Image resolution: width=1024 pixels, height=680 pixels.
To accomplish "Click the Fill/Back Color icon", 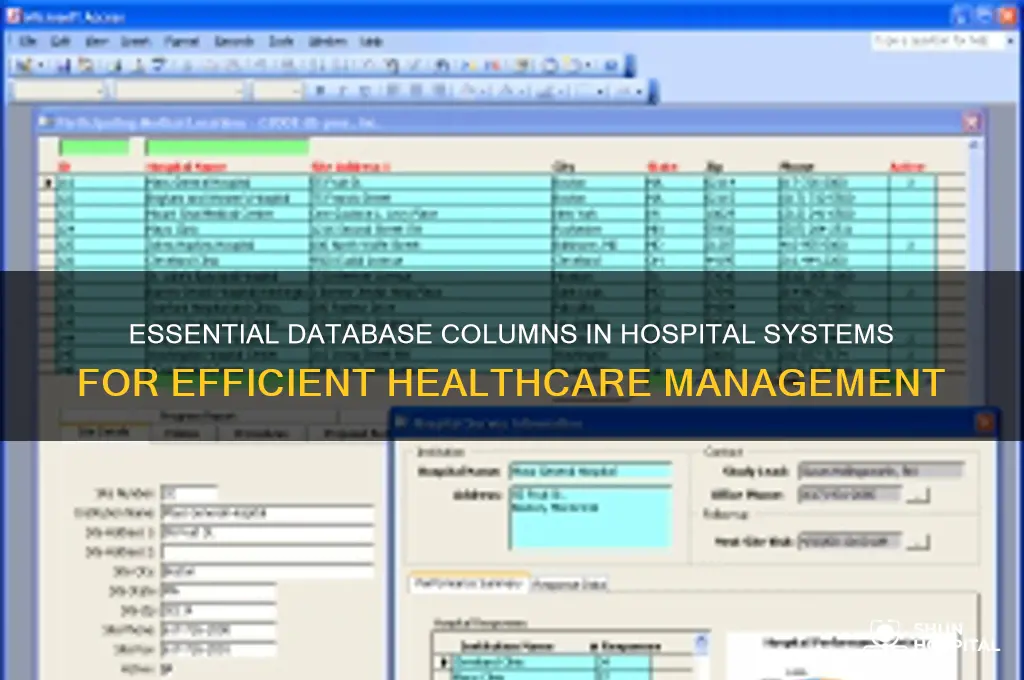I will [469, 90].
